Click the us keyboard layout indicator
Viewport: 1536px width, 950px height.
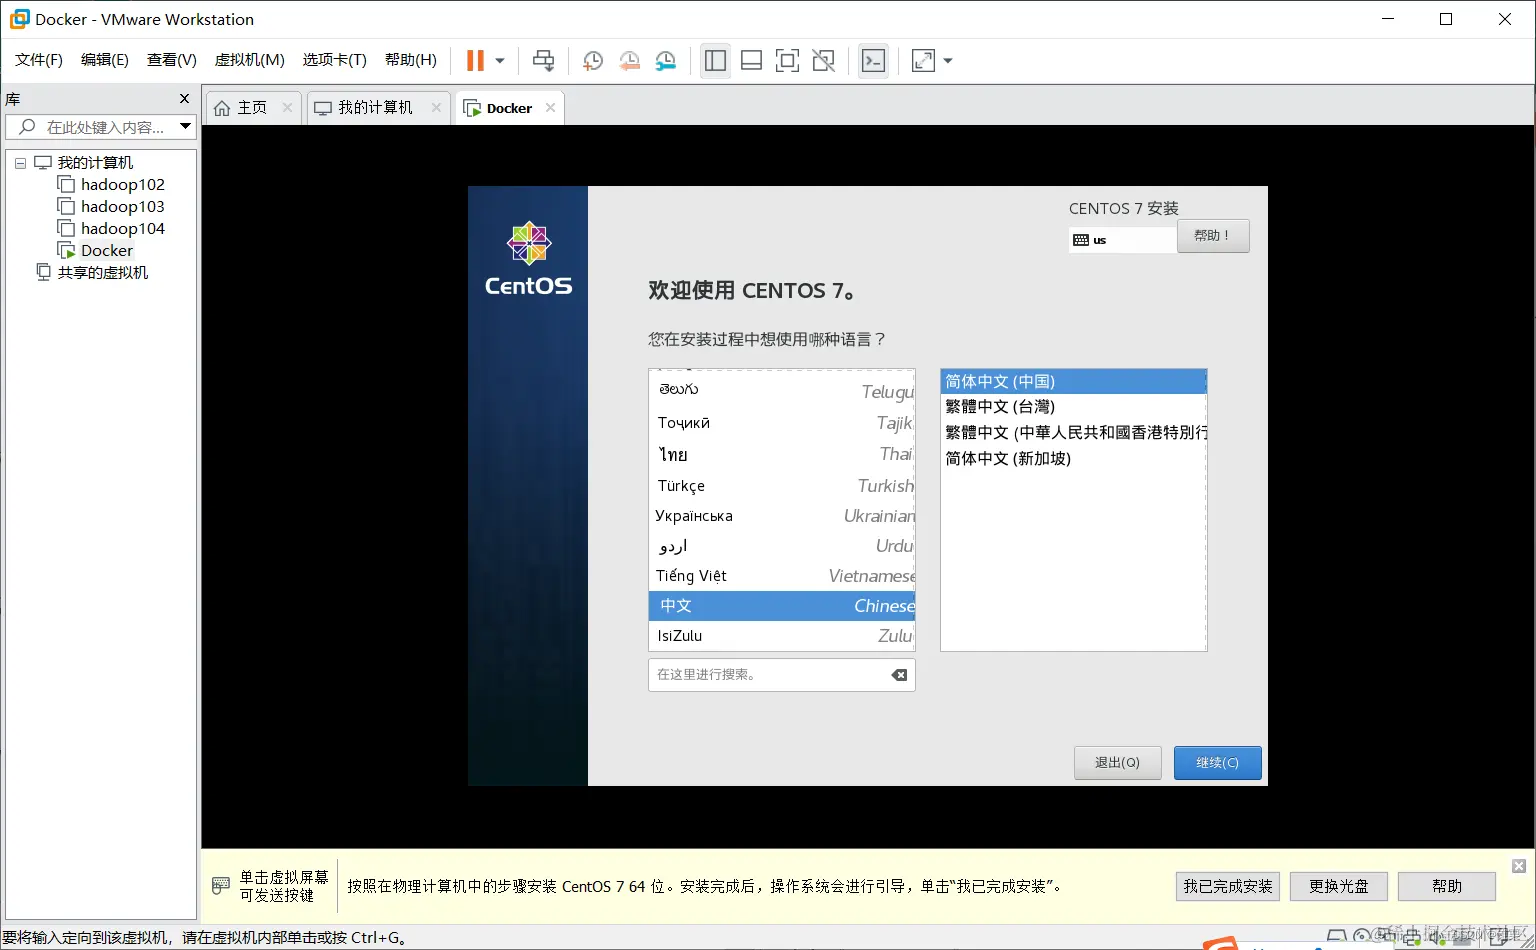pos(1122,240)
